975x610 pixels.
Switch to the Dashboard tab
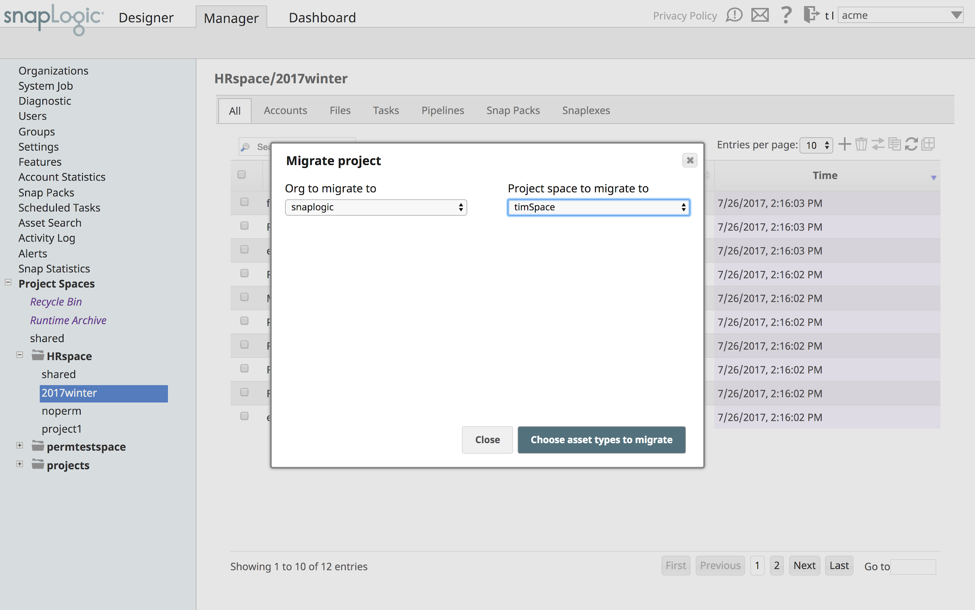[322, 17]
